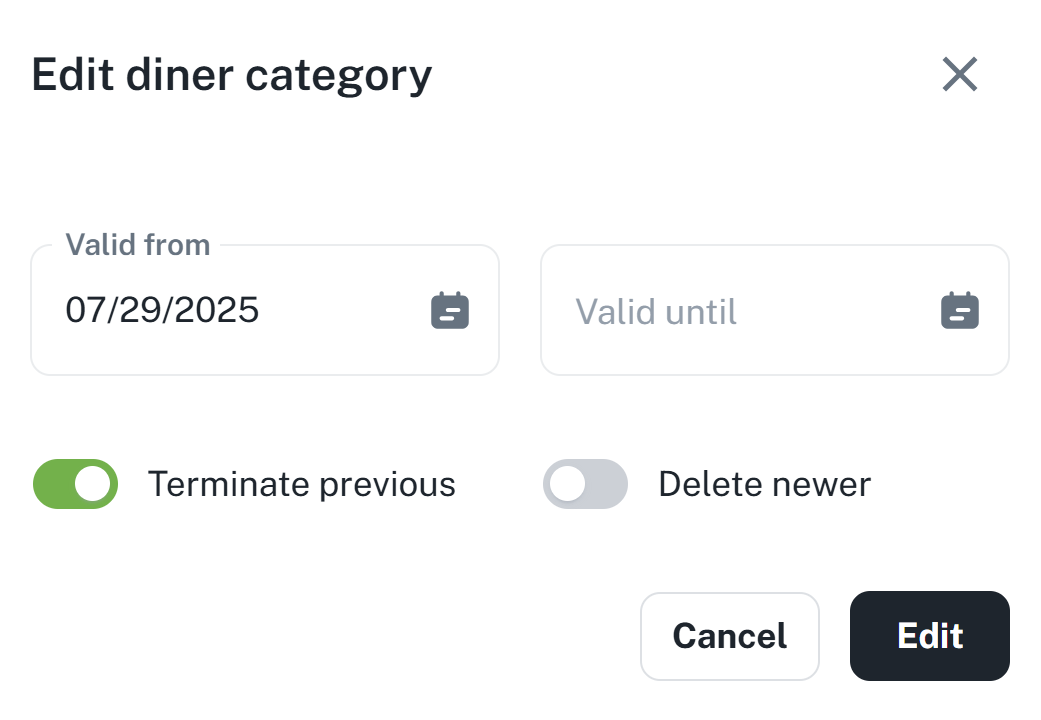Click the Valid from floating label
Viewport: 1041px width, 720px height.
(x=138, y=245)
